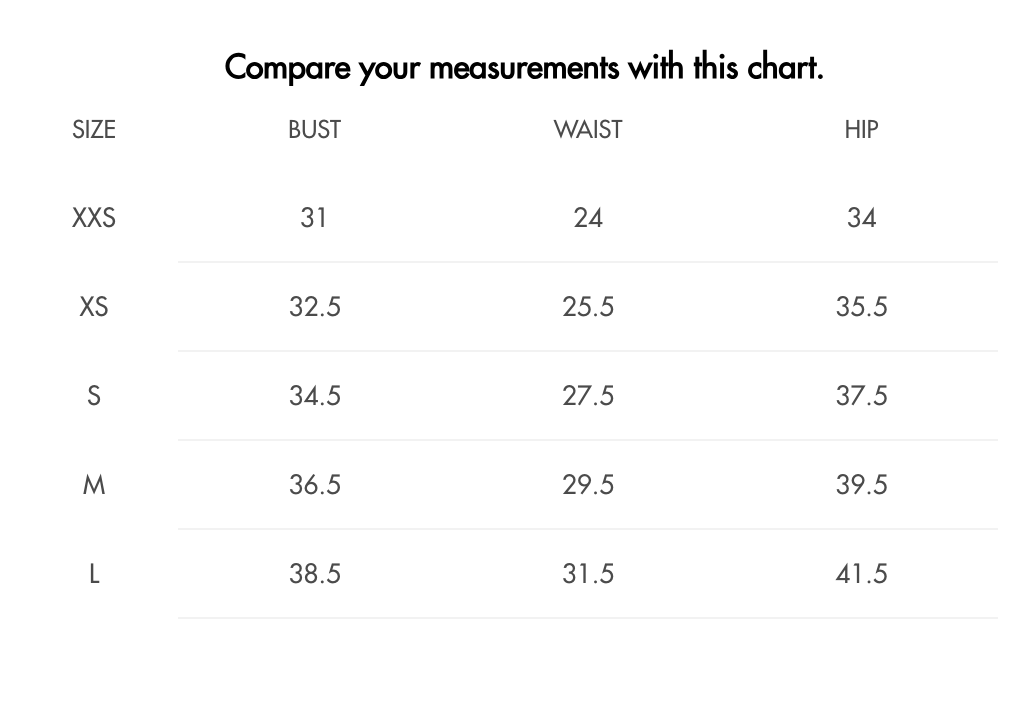The image size is (1010, 728).
Task: Select the large waist value 31.5
Action: (588, 574)
